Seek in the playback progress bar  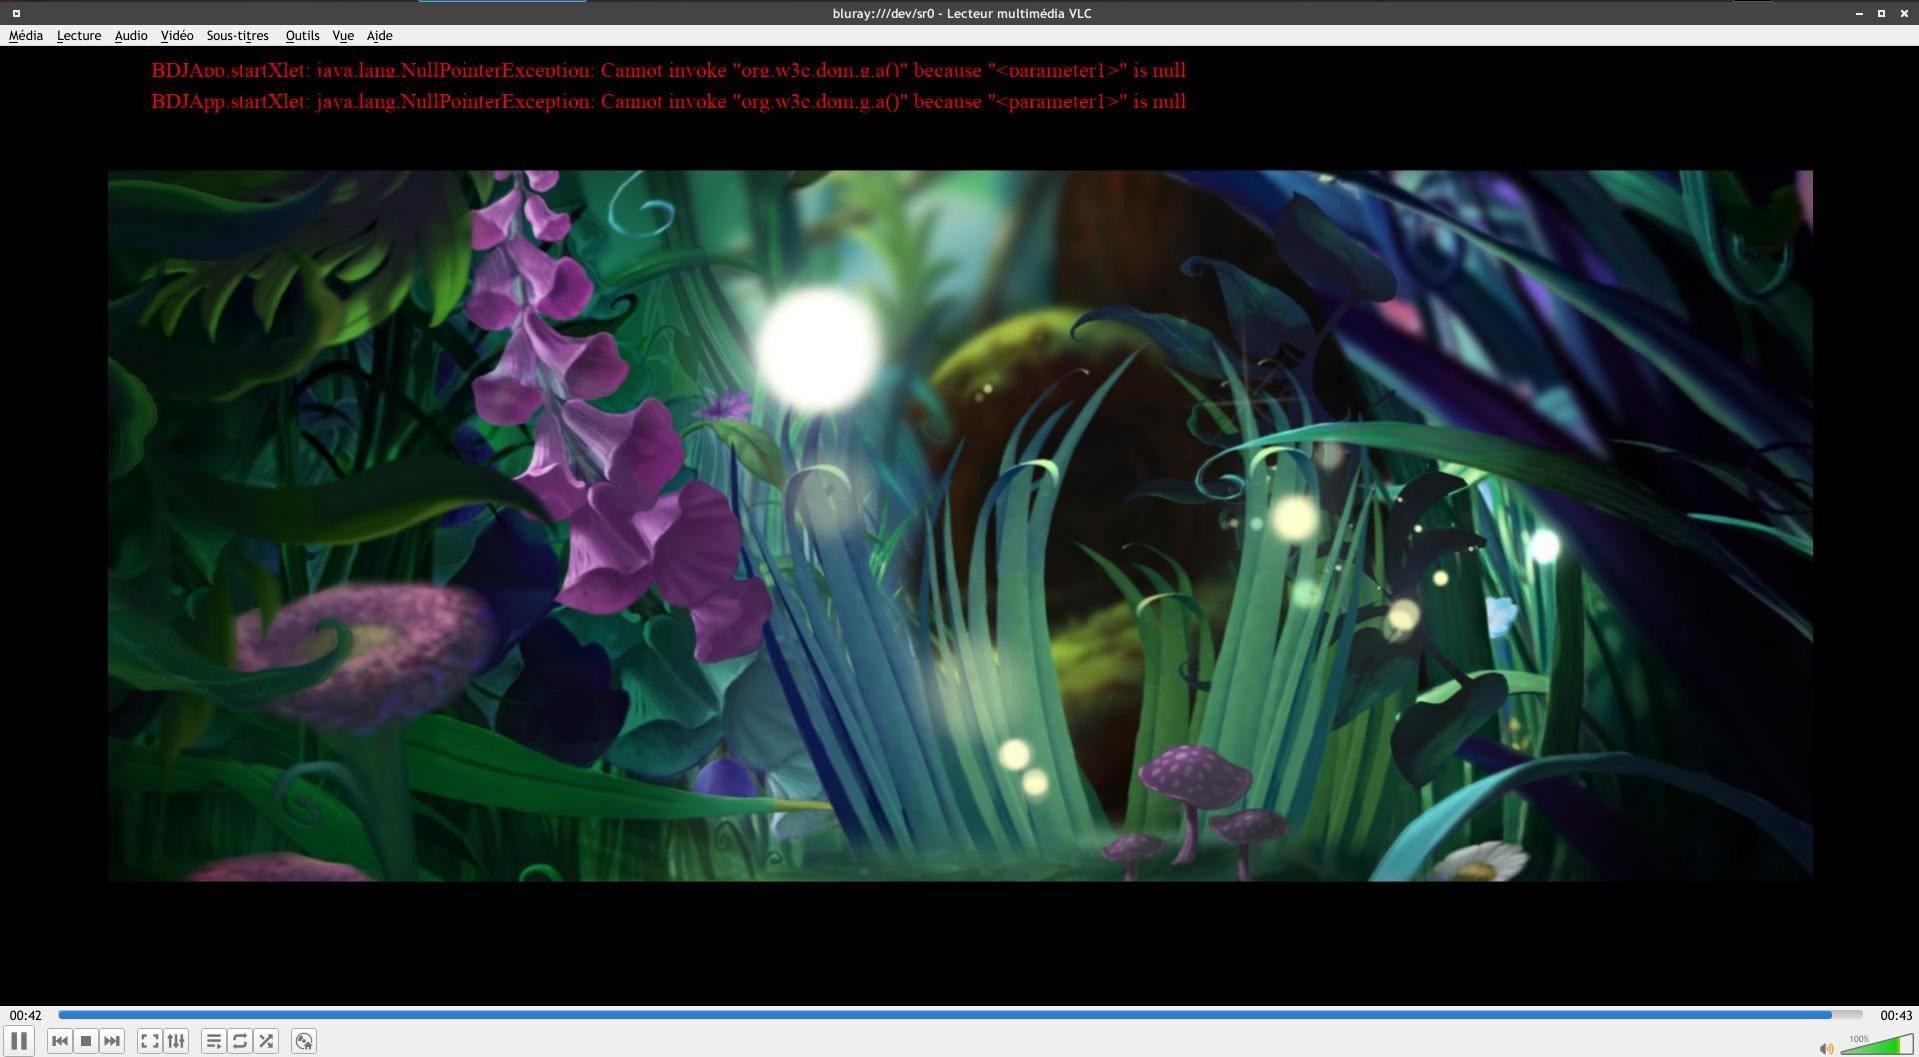960,1015
